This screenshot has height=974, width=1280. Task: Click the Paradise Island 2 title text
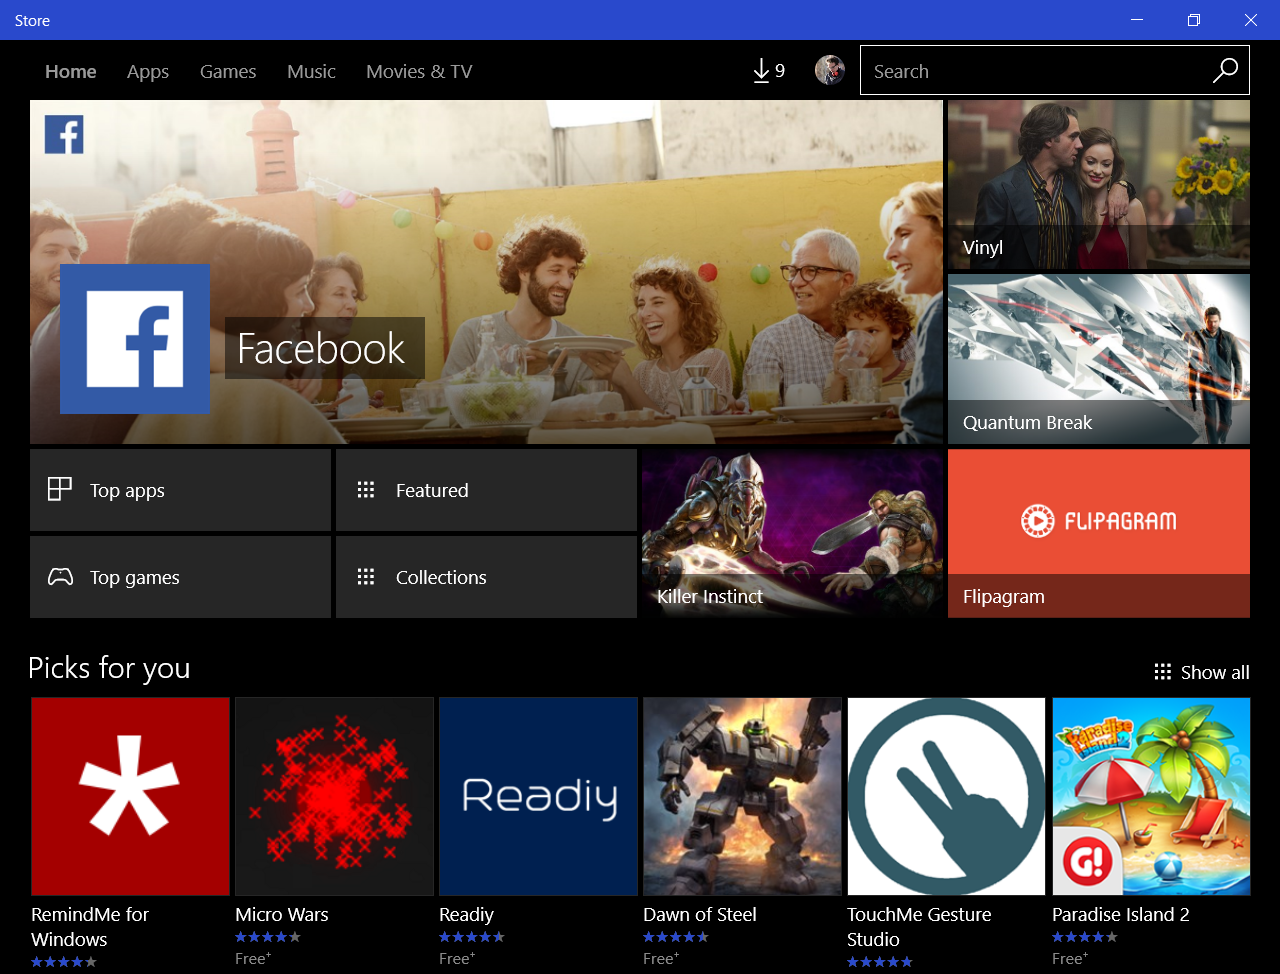click(1121, 914)
